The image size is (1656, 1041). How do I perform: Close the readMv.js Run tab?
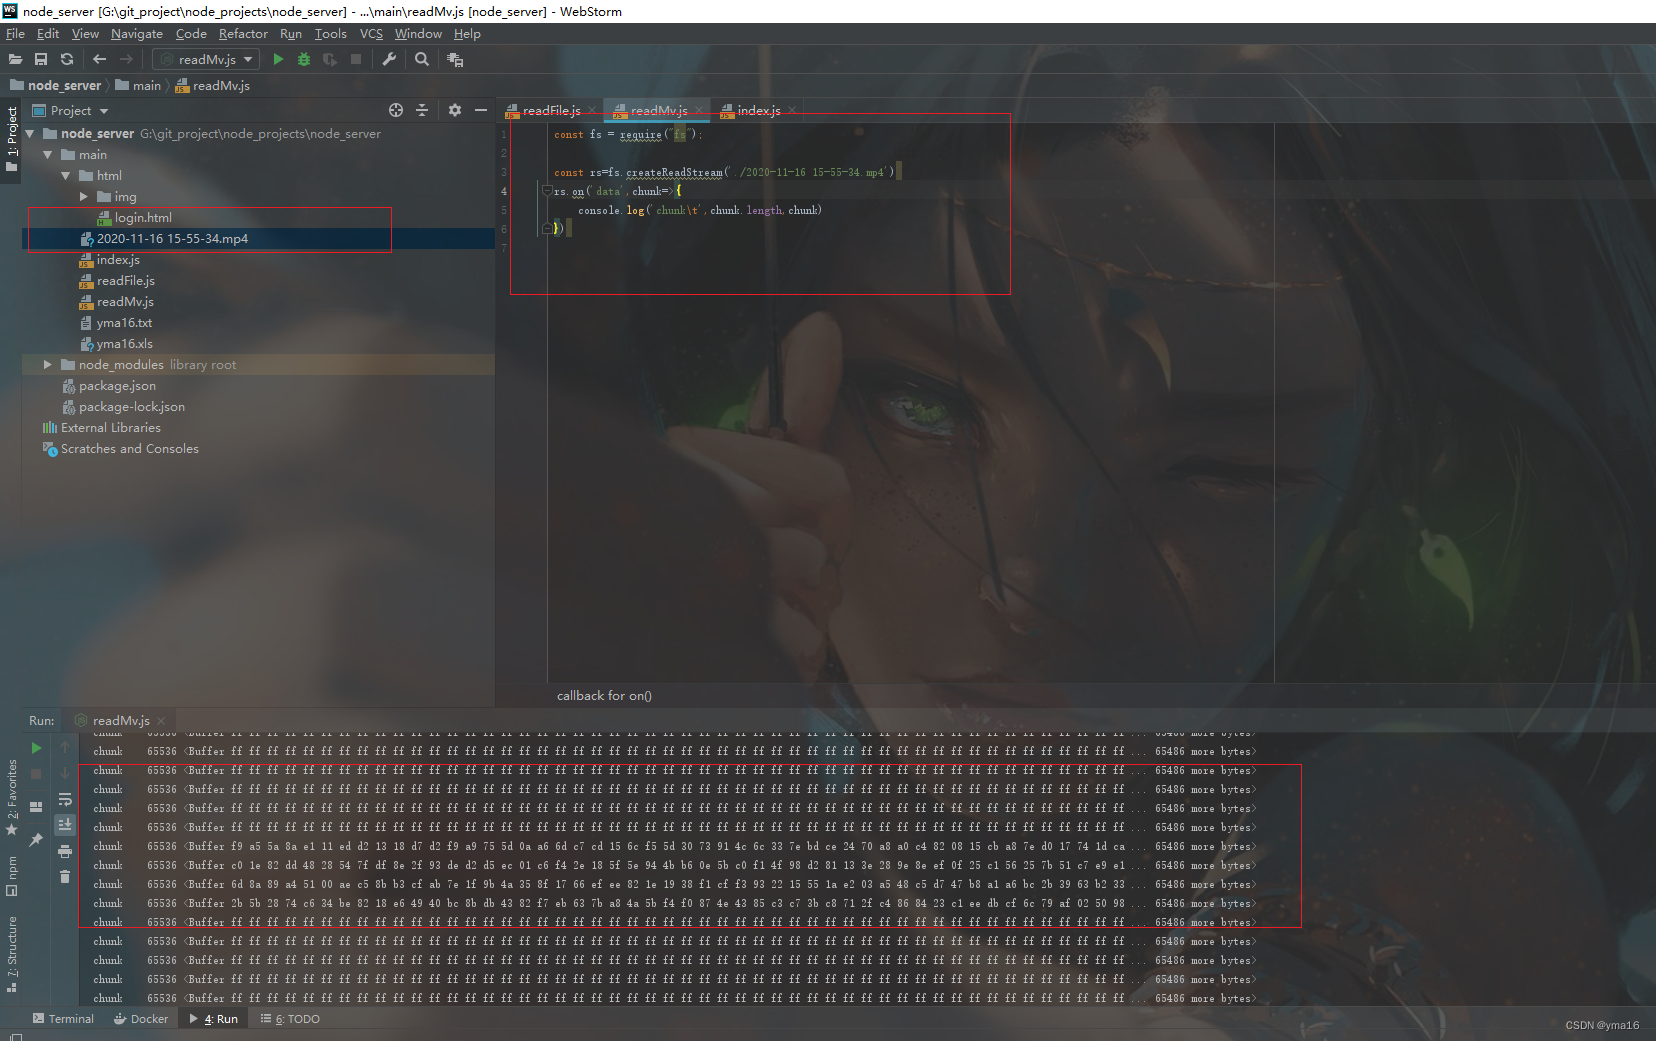(161, 721)
